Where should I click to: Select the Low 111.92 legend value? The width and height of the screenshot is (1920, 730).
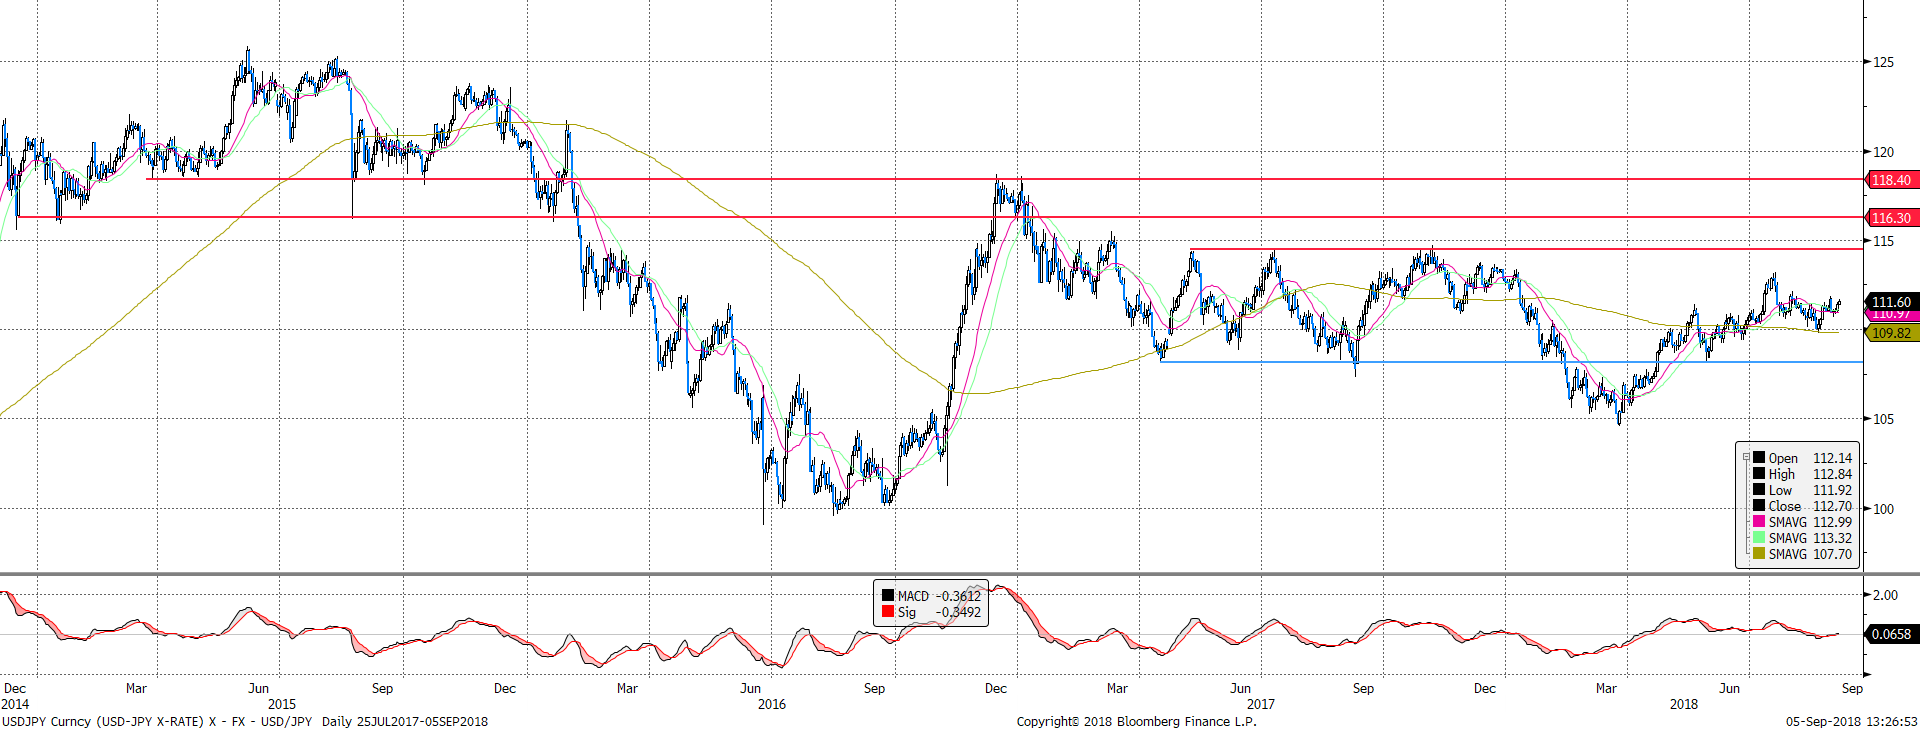(x=1832, y=490)
